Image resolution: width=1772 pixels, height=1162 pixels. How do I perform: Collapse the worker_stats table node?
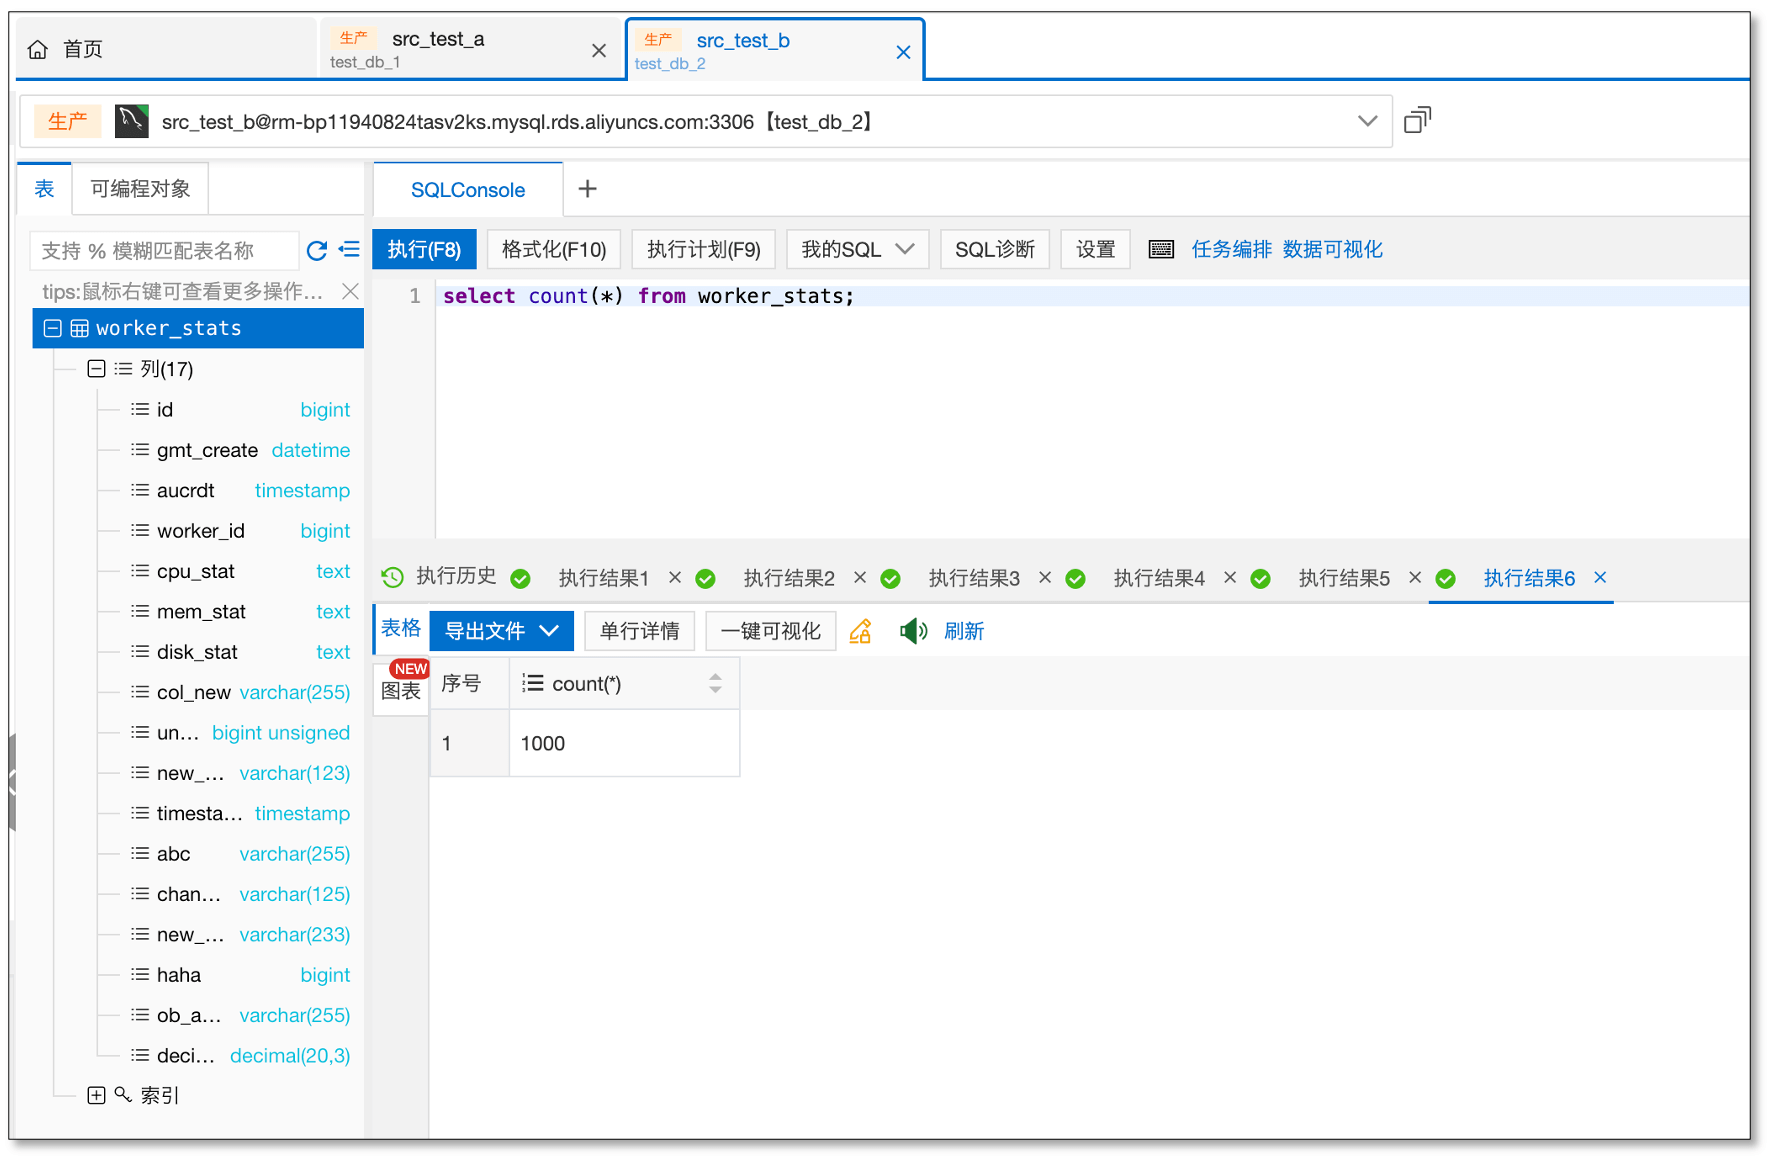53,328
